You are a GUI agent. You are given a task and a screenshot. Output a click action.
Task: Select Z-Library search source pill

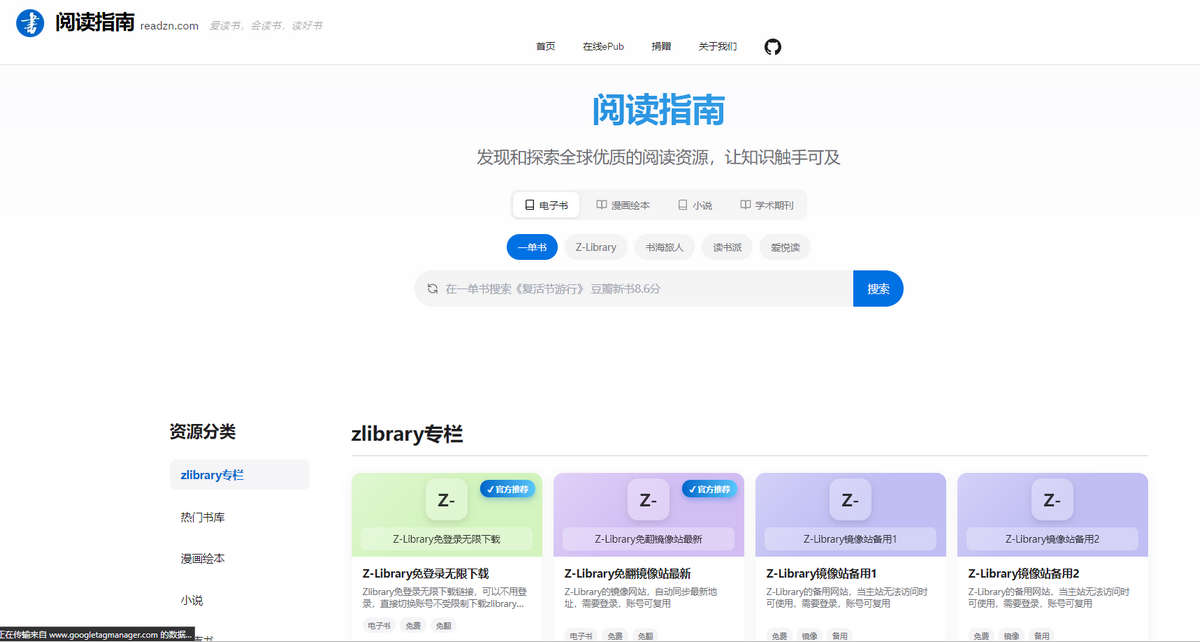pos(596,247)
